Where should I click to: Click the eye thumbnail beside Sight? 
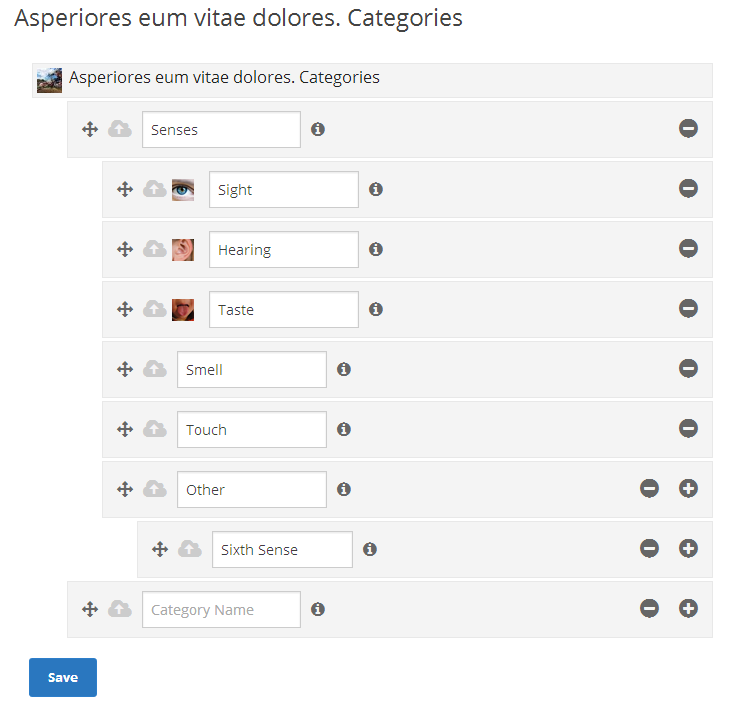[183, 190]
